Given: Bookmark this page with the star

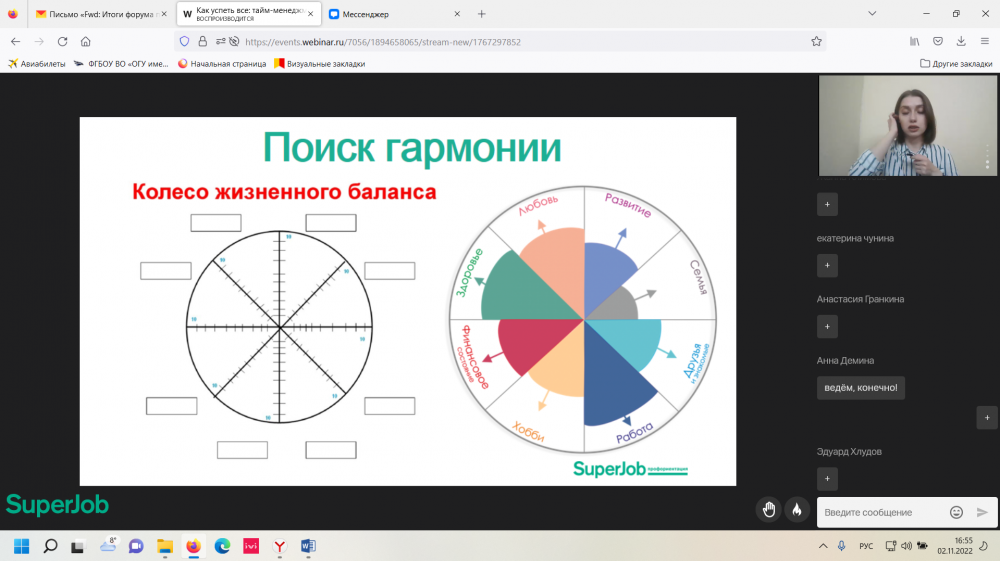Looking at the screenshot, I should 816,42.
